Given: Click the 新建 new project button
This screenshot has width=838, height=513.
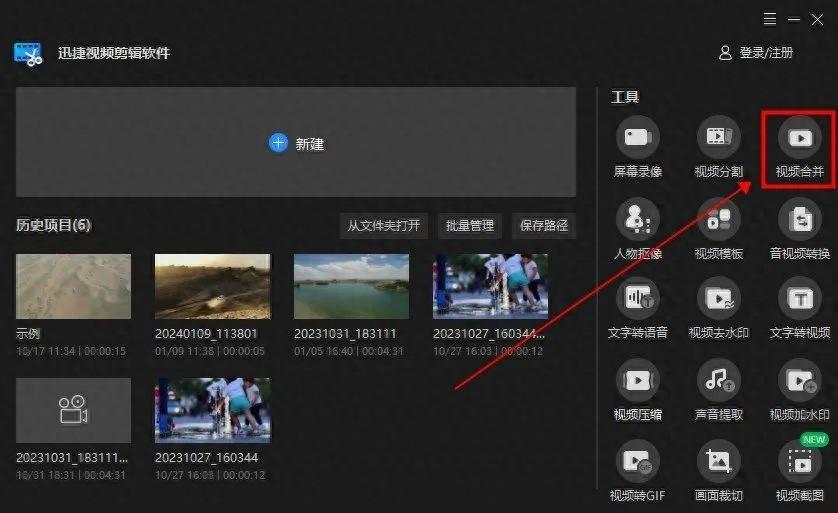Looking at the screenshot, I should 296,143.
